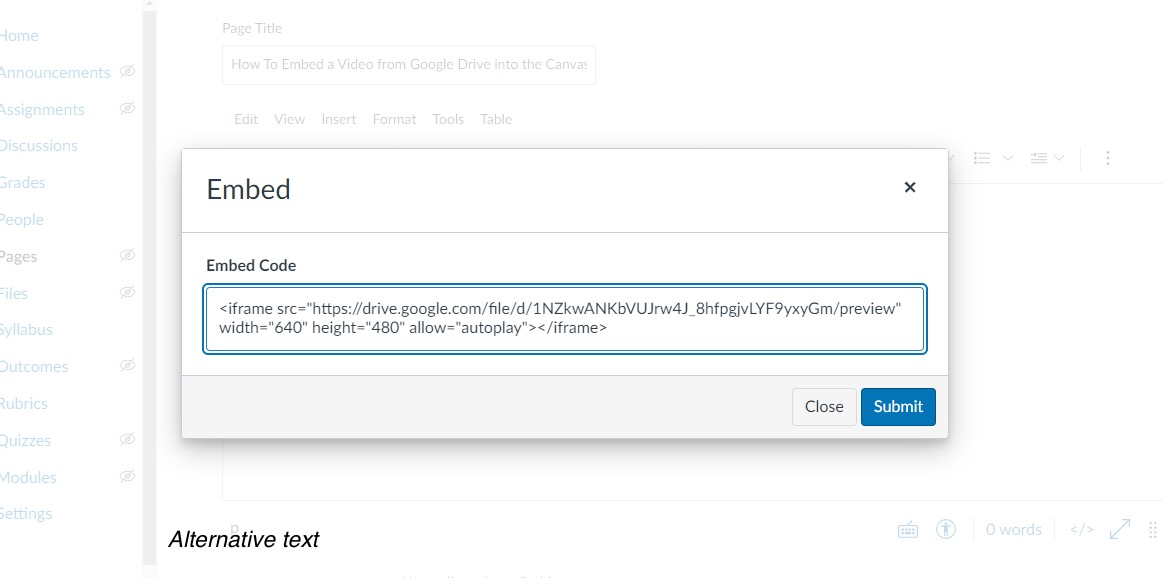
Task: Switch to HTML editor view icon
Action: click(1081, 530)
